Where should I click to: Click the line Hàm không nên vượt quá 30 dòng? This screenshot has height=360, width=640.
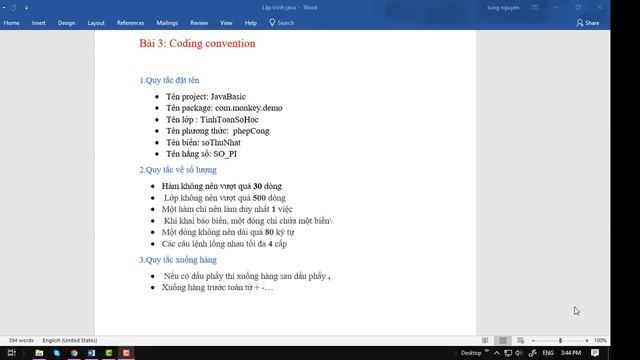(x=222, y=186)
